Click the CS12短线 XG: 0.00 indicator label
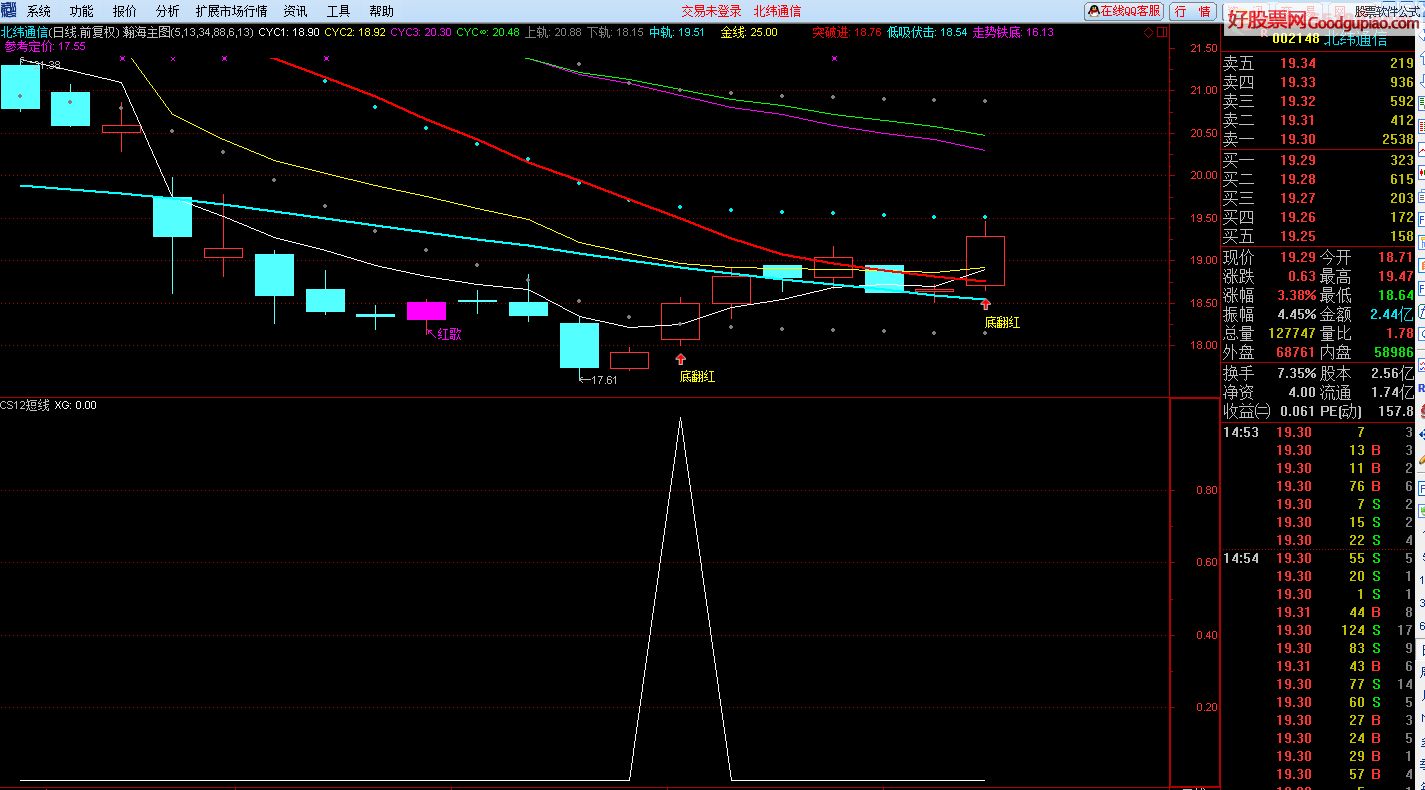Viewport: 1425px width, 790px height. pyautogui.click(x=49, y=405)
